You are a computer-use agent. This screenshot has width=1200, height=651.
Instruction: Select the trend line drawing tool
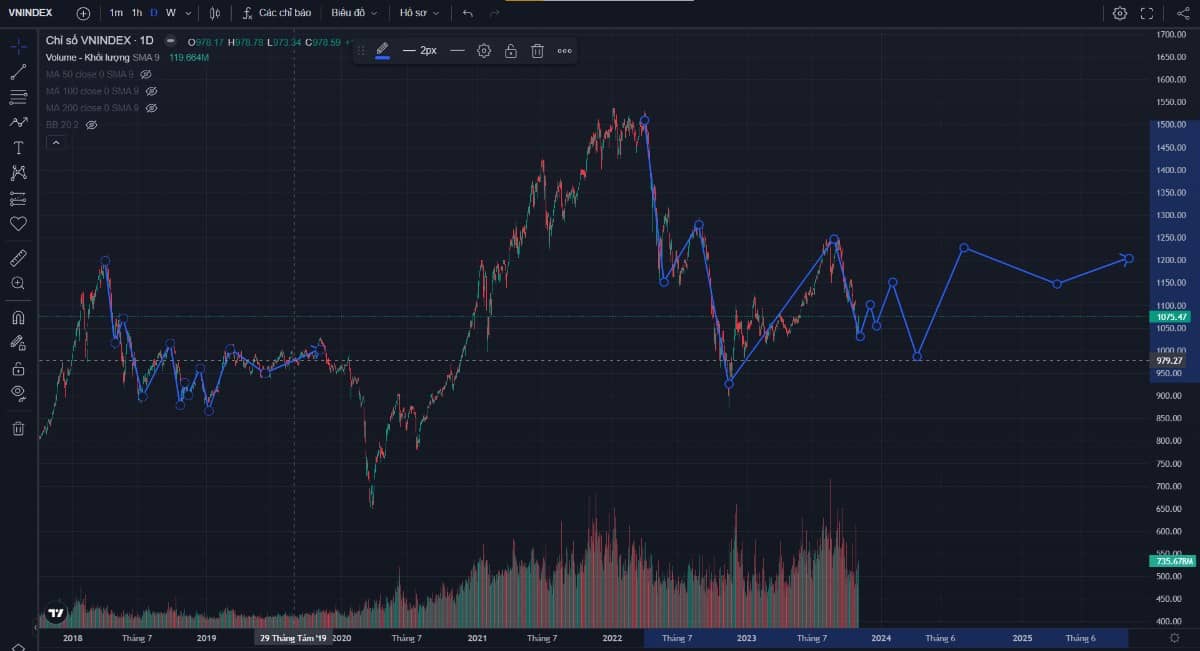[x=18, y=72]
